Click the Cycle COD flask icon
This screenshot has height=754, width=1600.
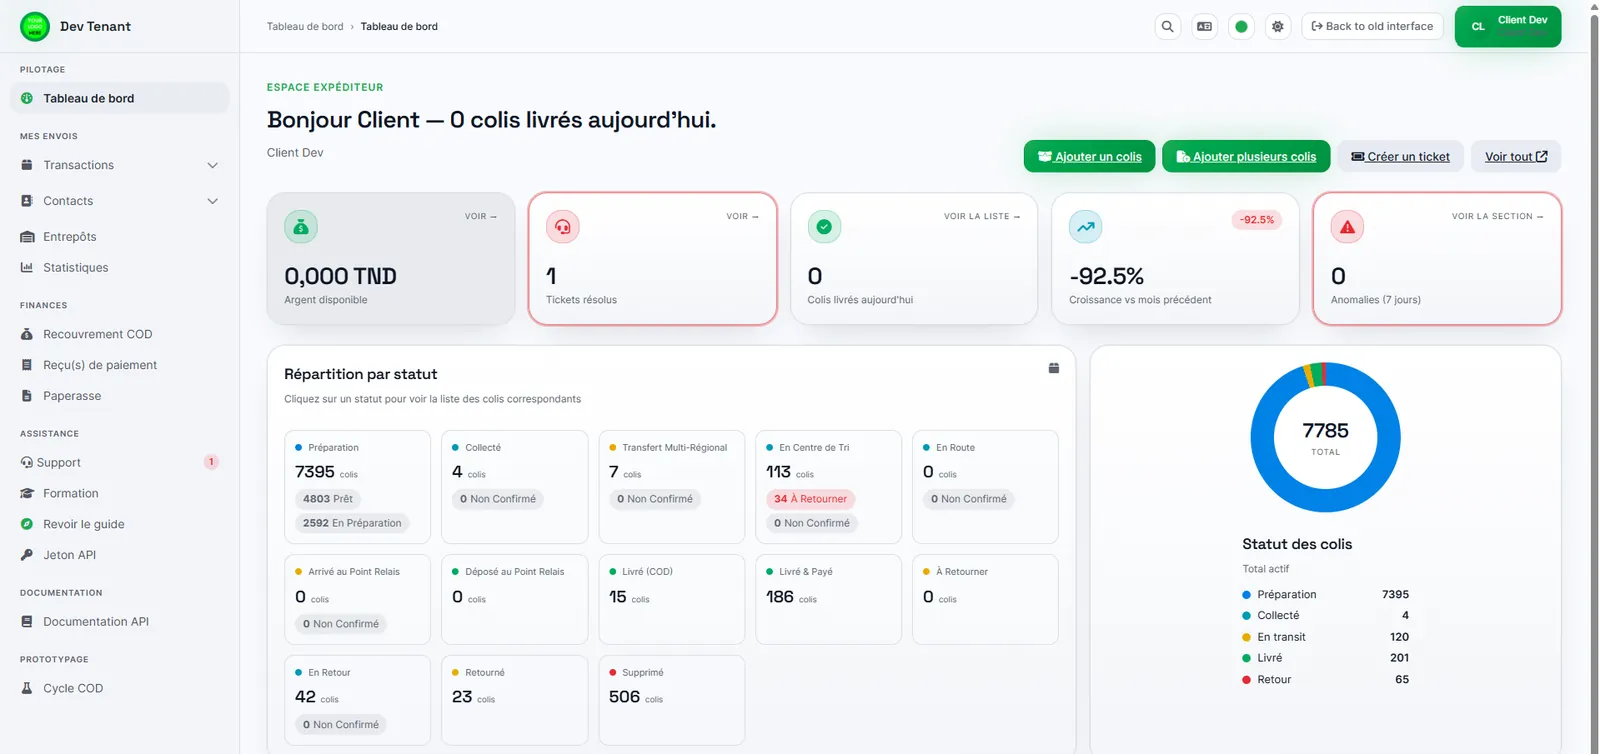coord(27,688)
